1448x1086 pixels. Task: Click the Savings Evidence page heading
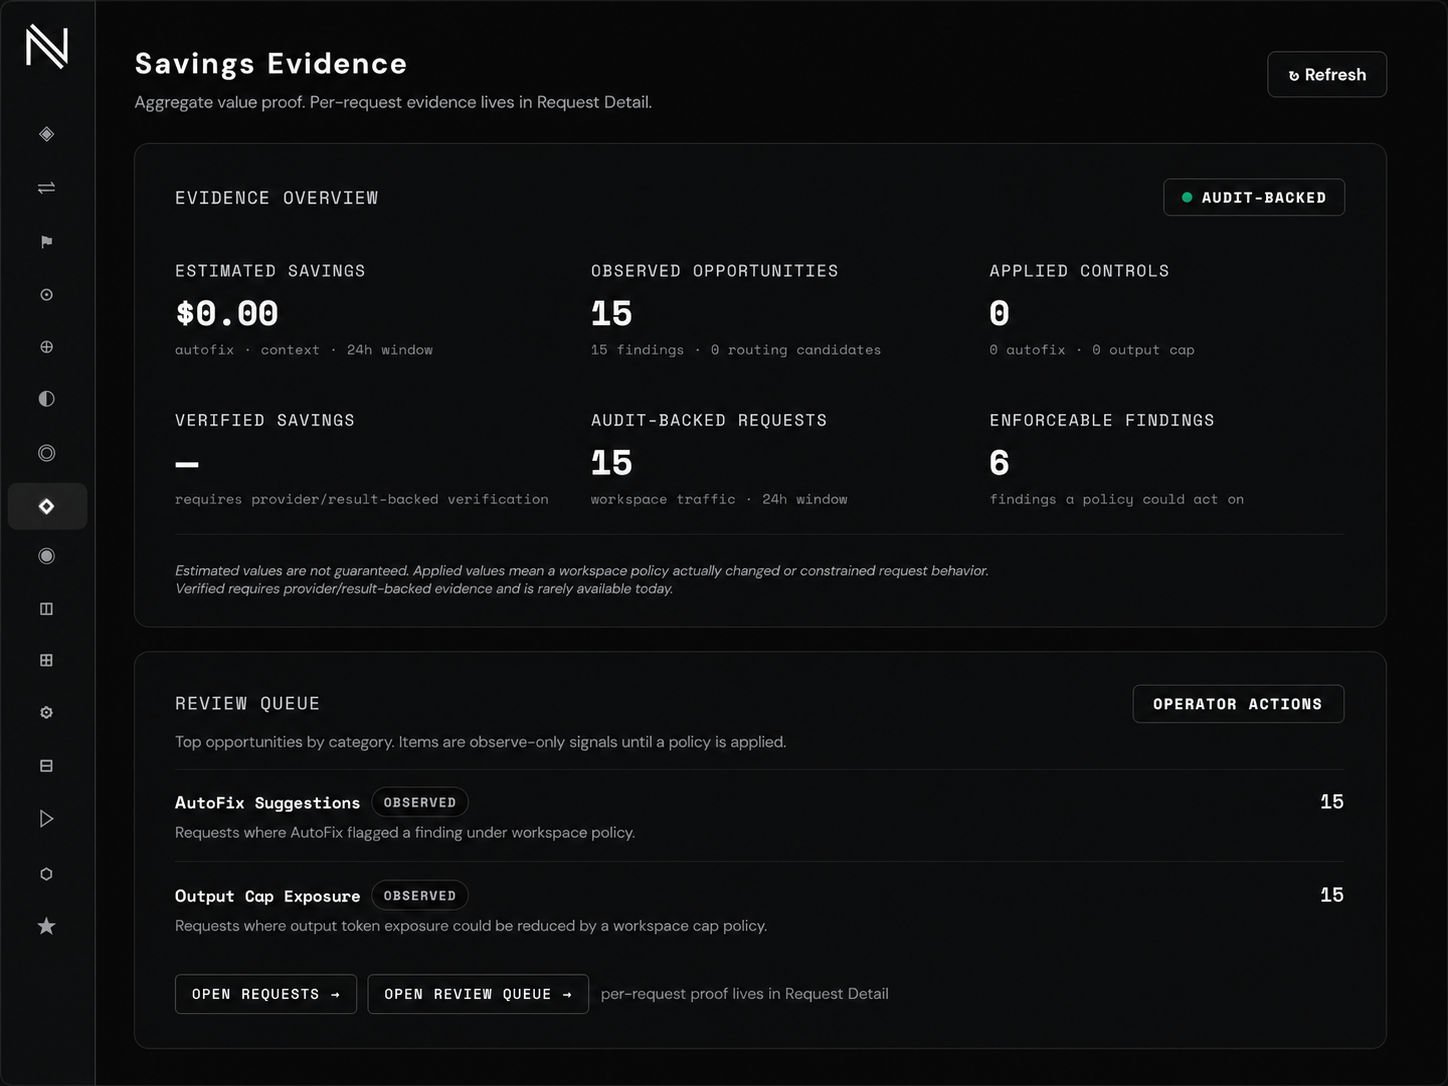pyautogui.click(x=271, y=64)
